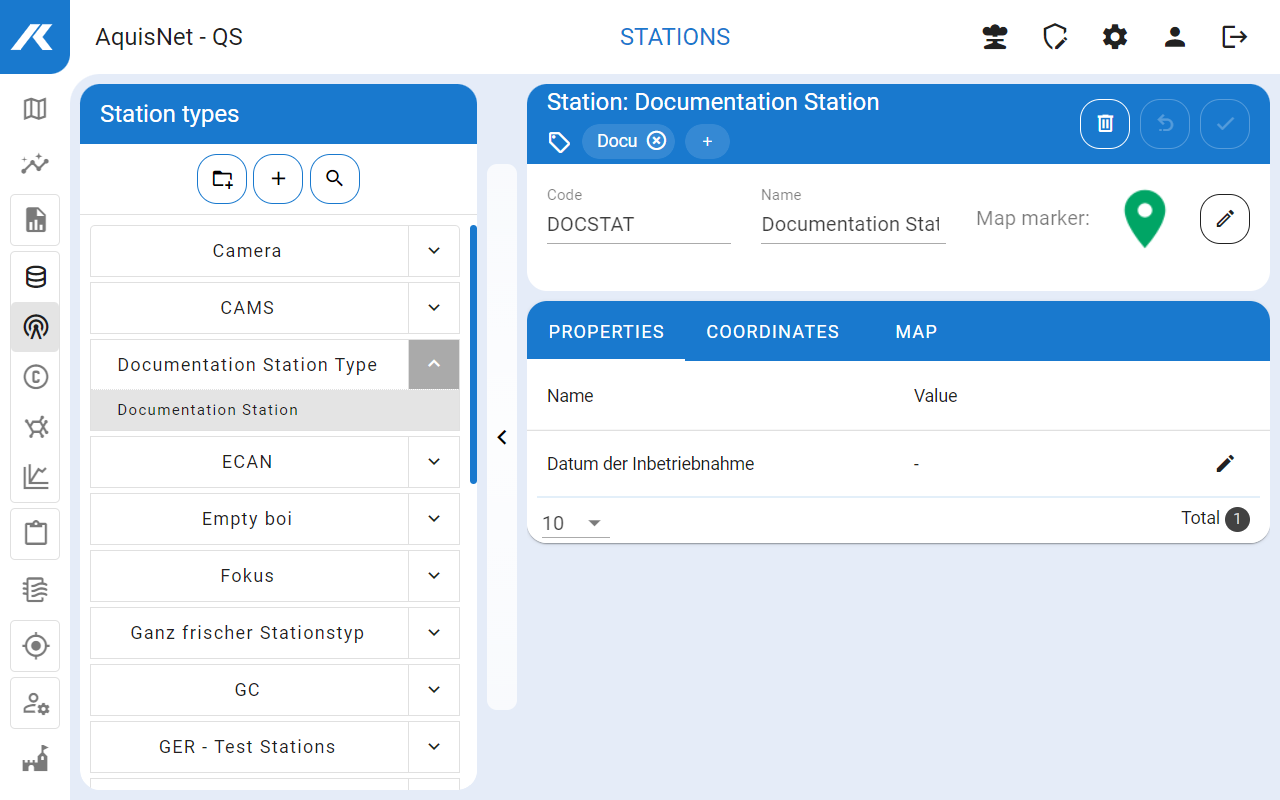Click the add folder icon
The height and width of the screenshot is (800, 1280).
point(222,179)
